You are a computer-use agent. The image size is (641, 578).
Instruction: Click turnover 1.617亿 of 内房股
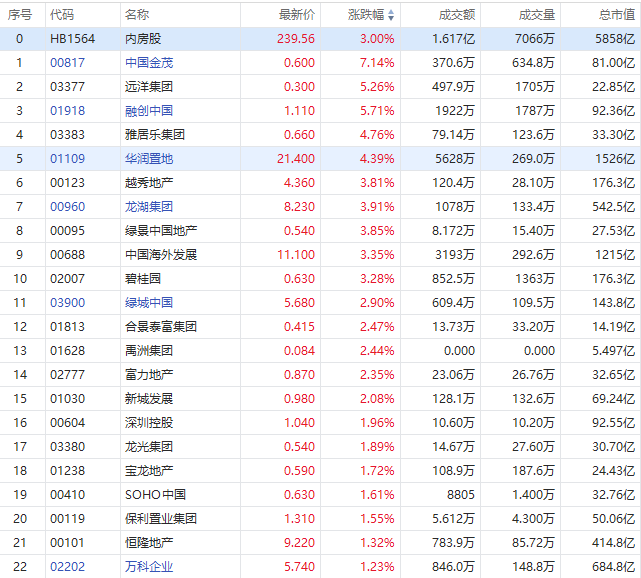click(453, 39)
